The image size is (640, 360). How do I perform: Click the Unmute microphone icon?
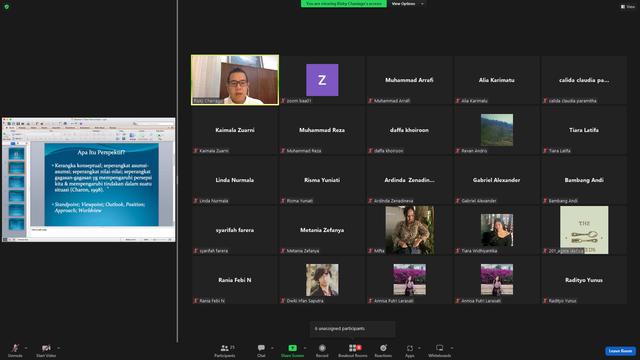coord(15,348)
